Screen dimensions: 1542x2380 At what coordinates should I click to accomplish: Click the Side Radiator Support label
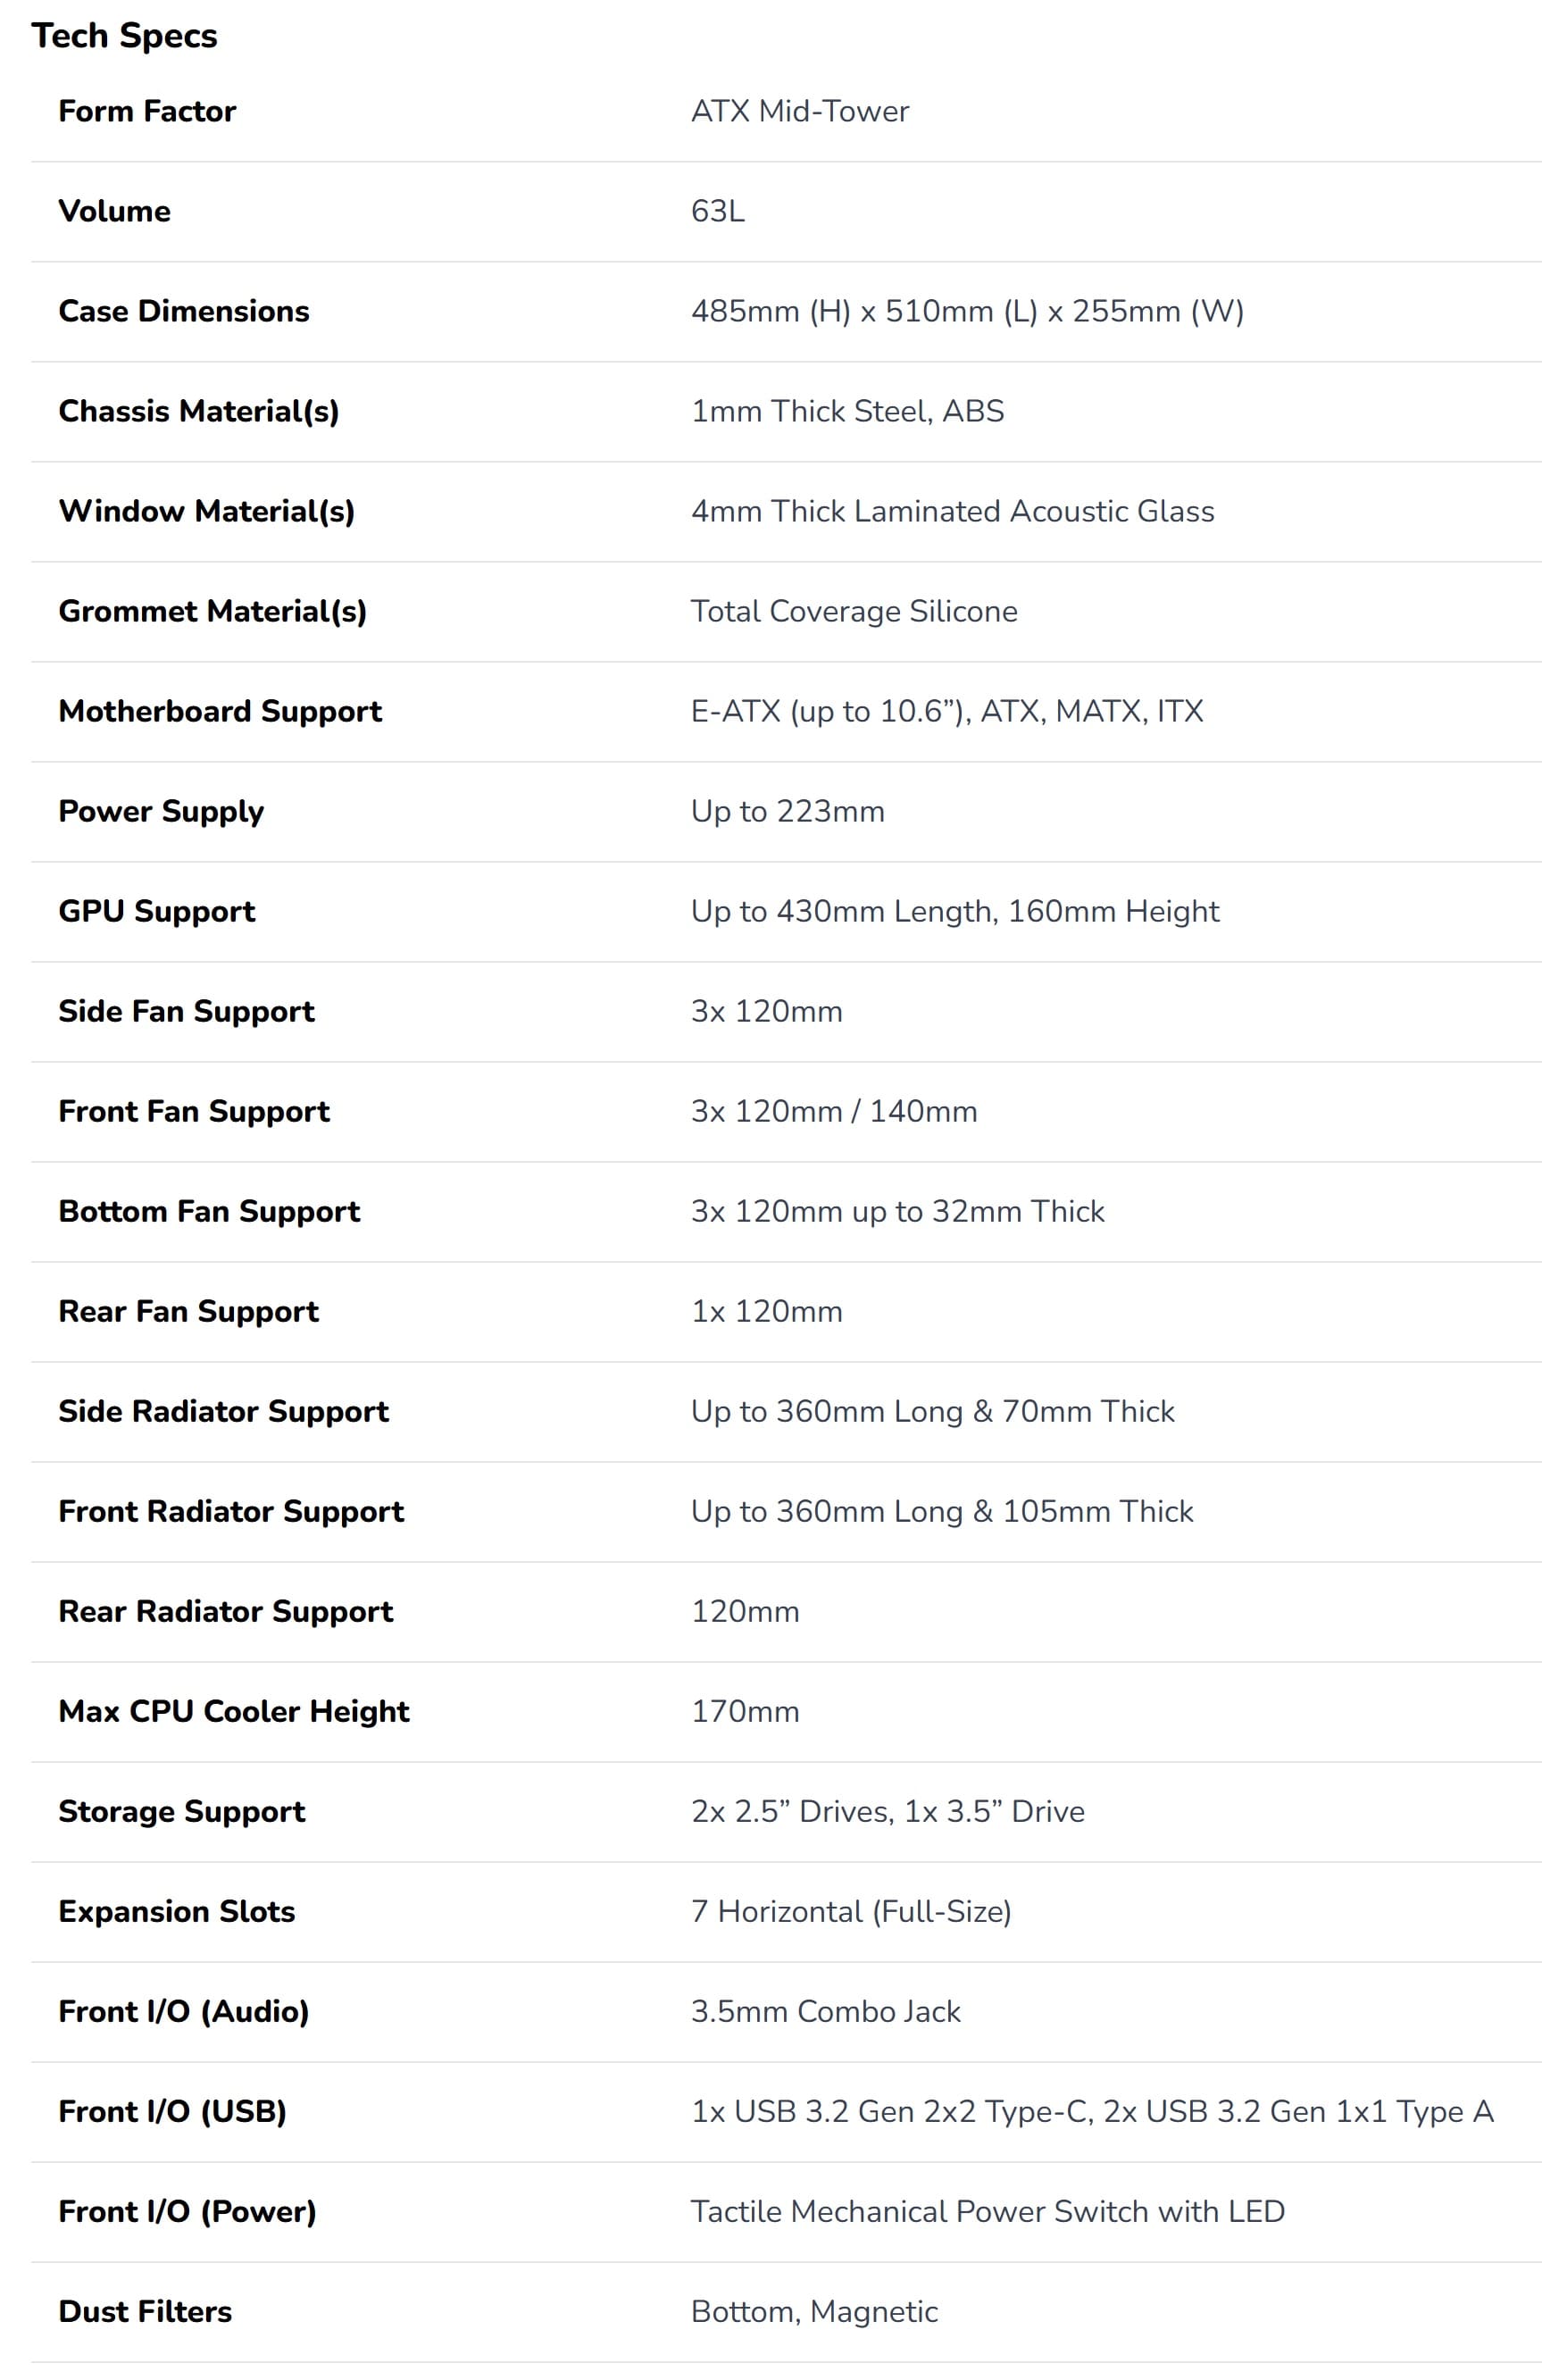[x=223, y=1411]
